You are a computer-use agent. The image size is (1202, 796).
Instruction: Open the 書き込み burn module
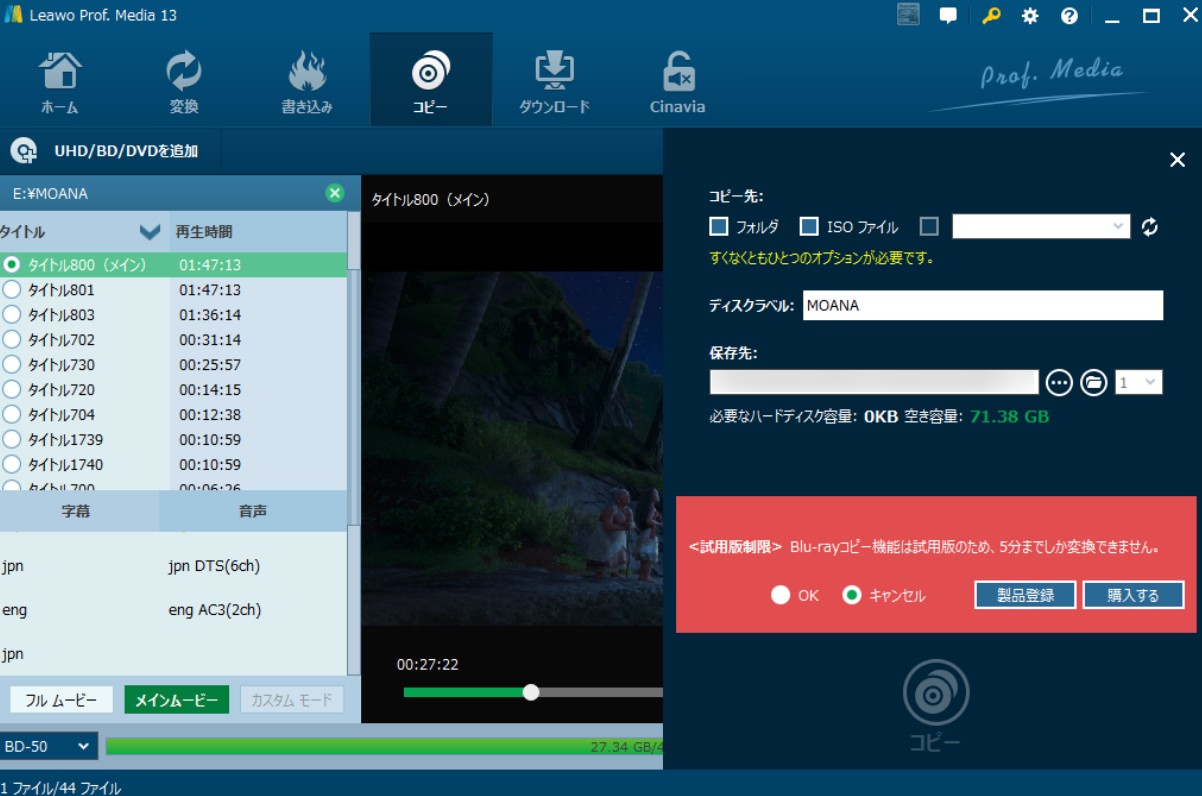[x=307, y=81]
